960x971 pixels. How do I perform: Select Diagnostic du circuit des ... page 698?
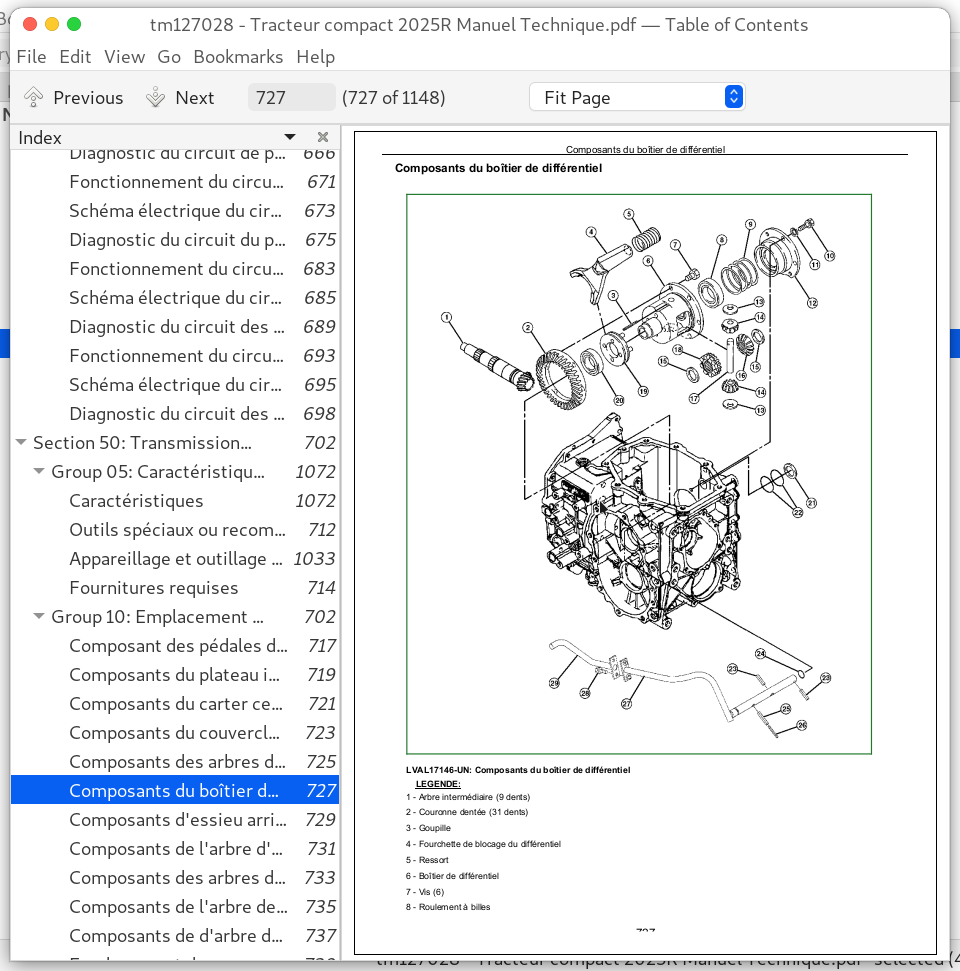(175, 413)
